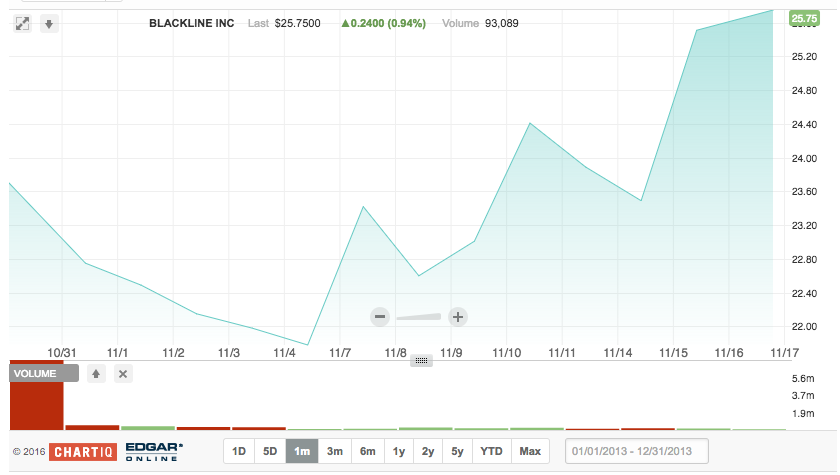Click the down arrow icon beside expand
The image size is (840, 475).
click(49, 24)
